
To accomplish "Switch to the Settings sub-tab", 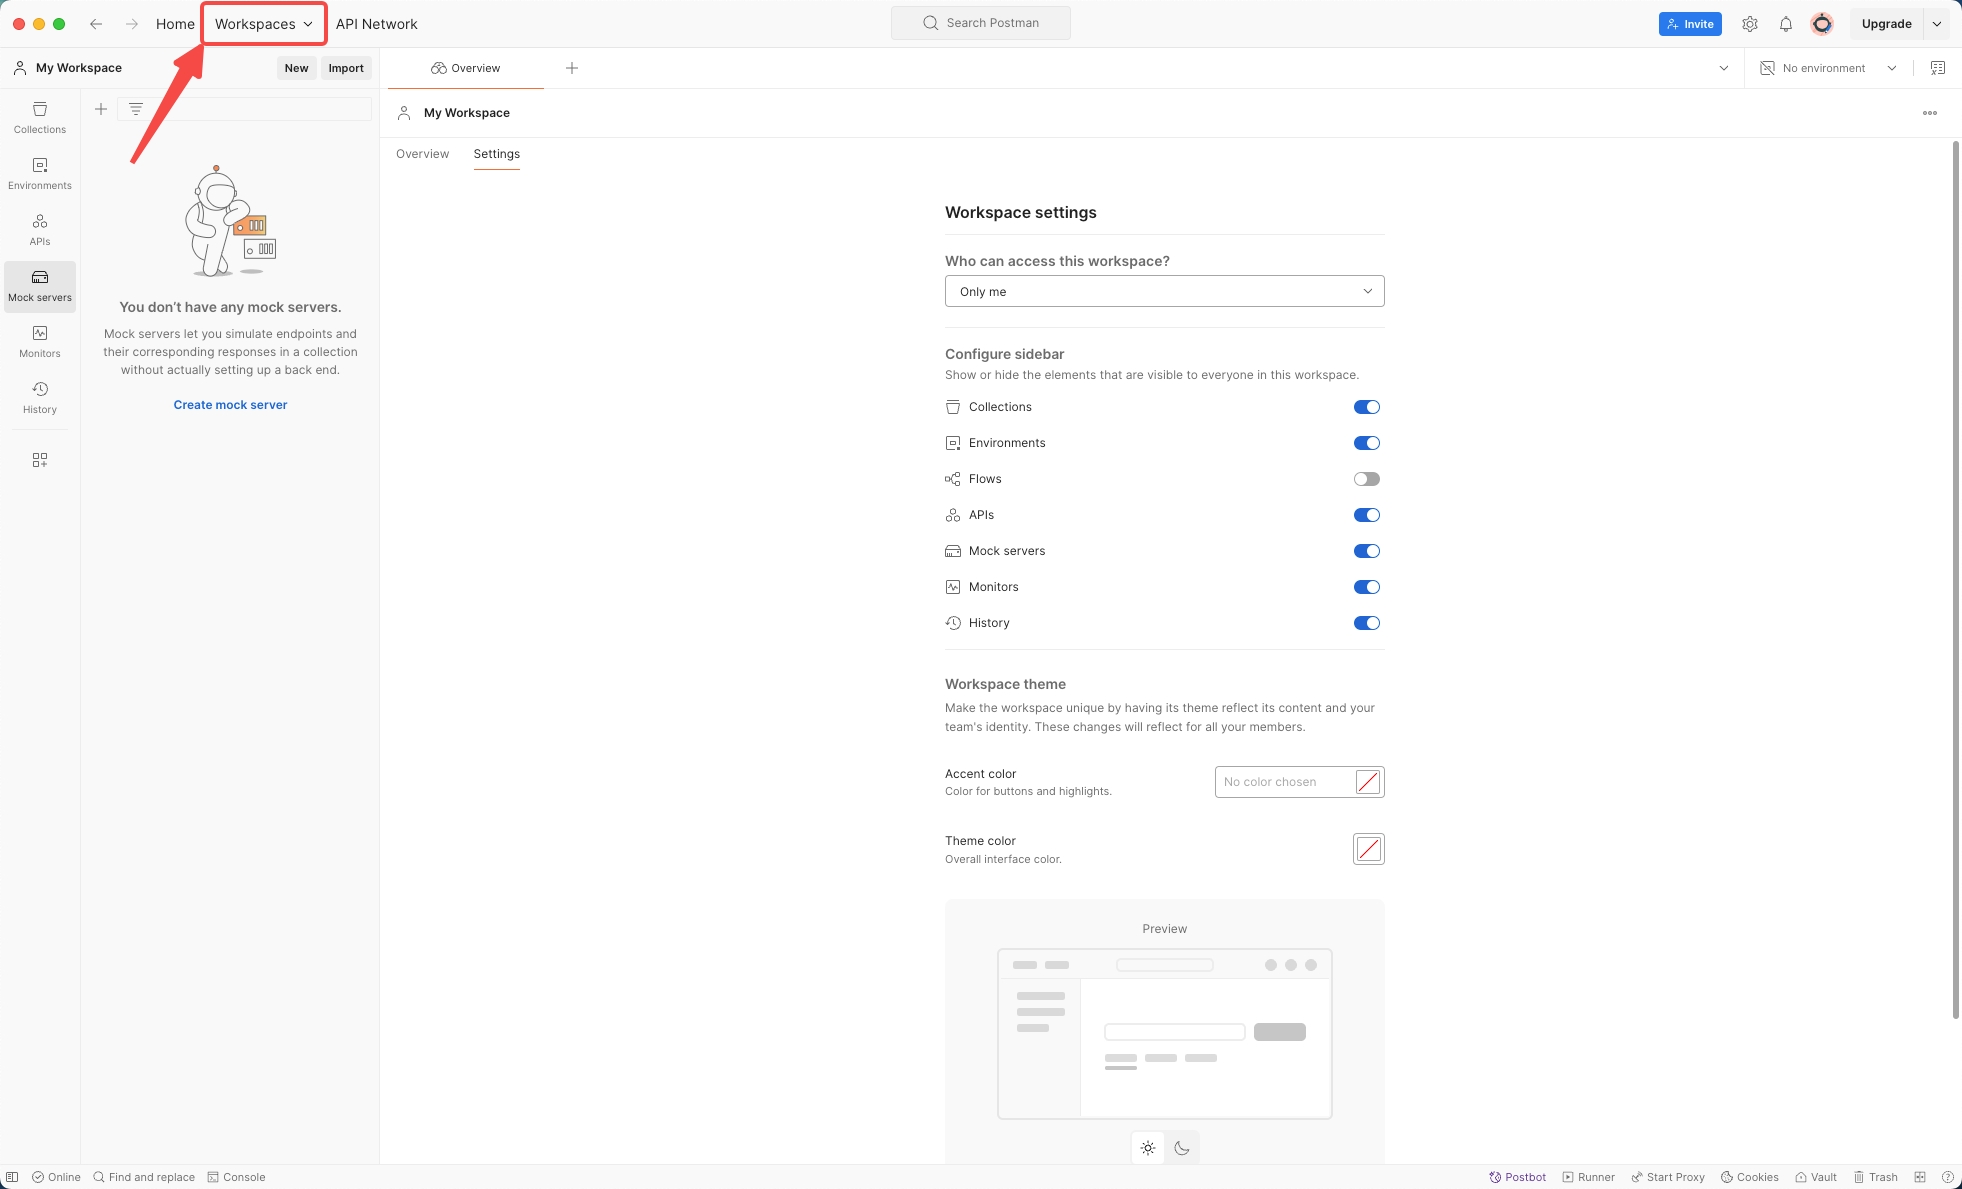I will click(497, 154).
